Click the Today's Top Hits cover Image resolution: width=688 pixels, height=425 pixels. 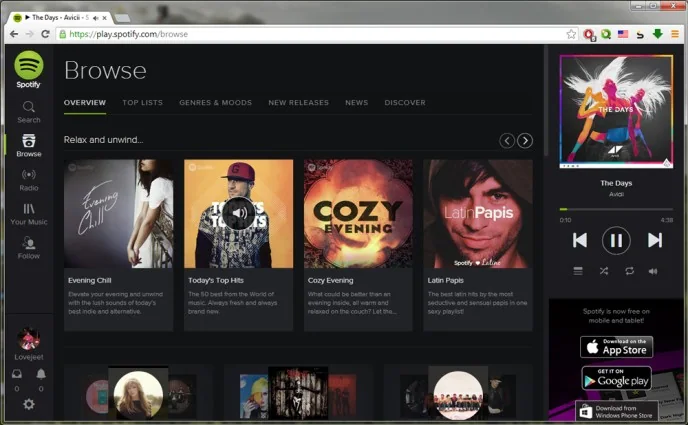click(x=238, y=214)
